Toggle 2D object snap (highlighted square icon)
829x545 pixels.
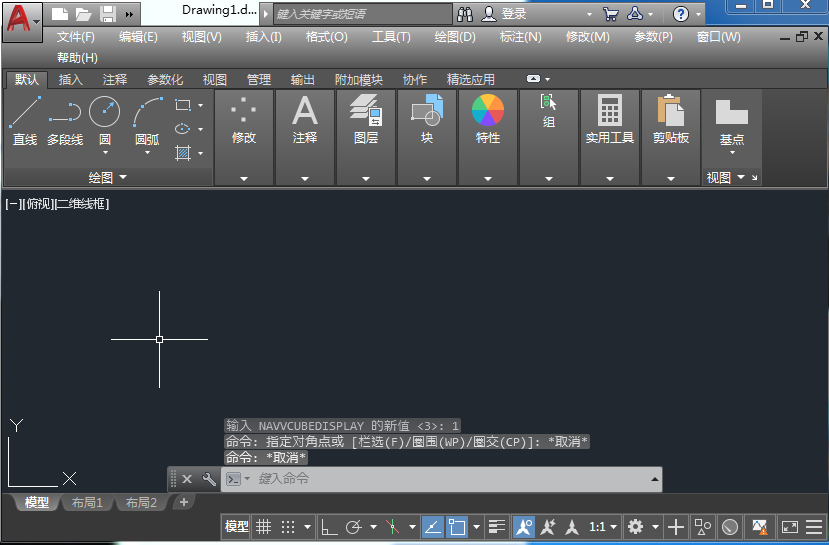pos(457,526)
